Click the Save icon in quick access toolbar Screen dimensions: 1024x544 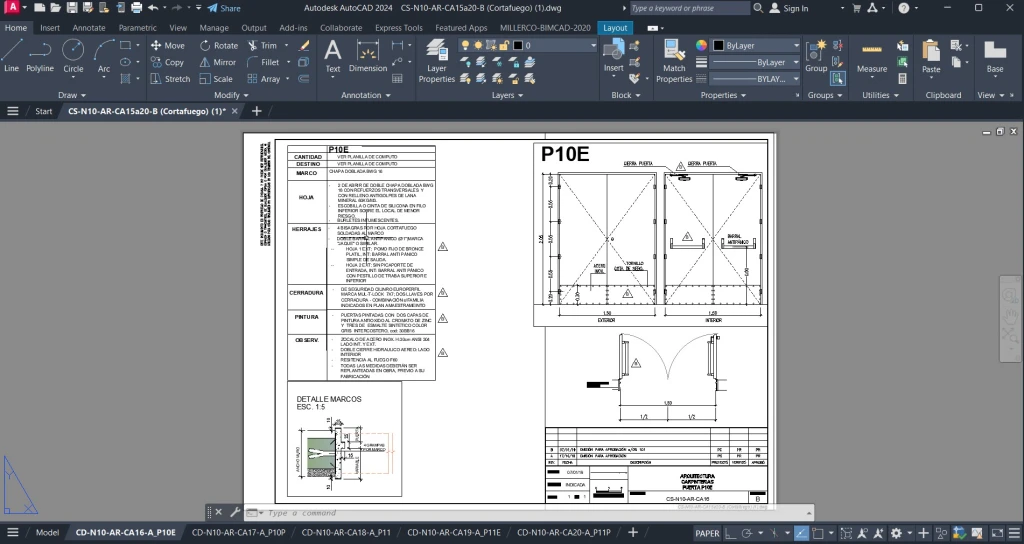click(x=72, y=8)
